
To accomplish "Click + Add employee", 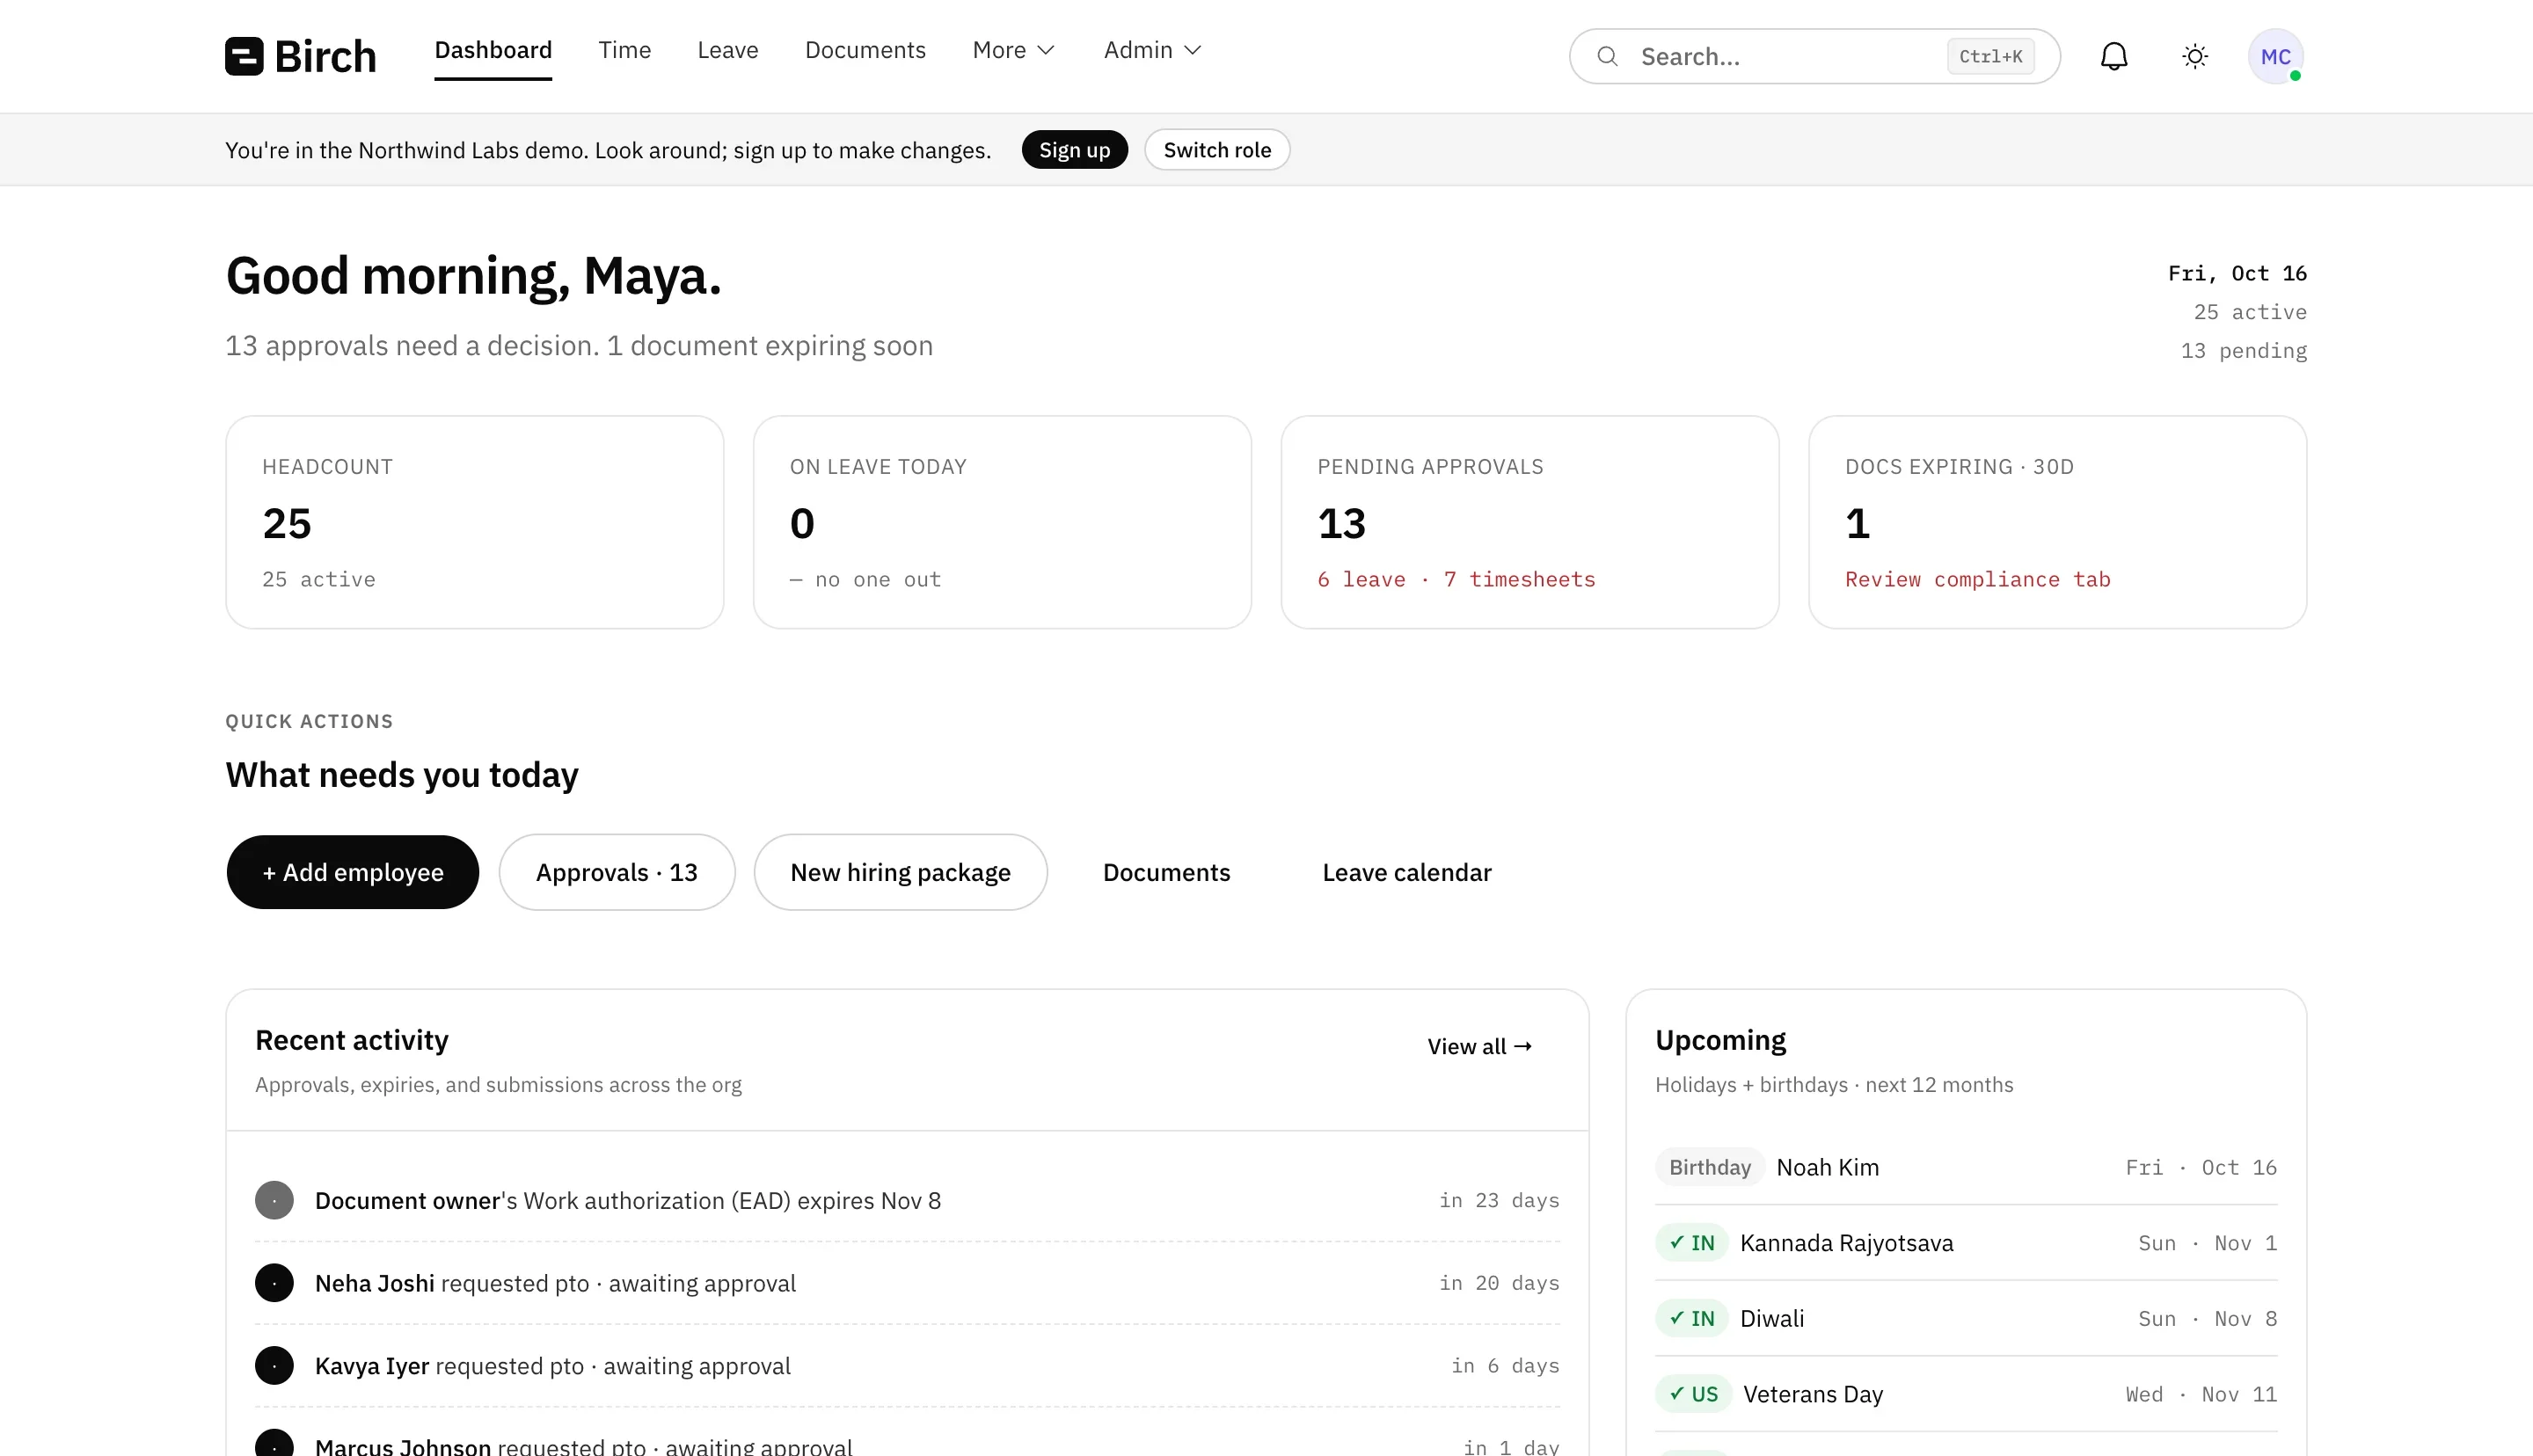I will click(x=353, y=872).
